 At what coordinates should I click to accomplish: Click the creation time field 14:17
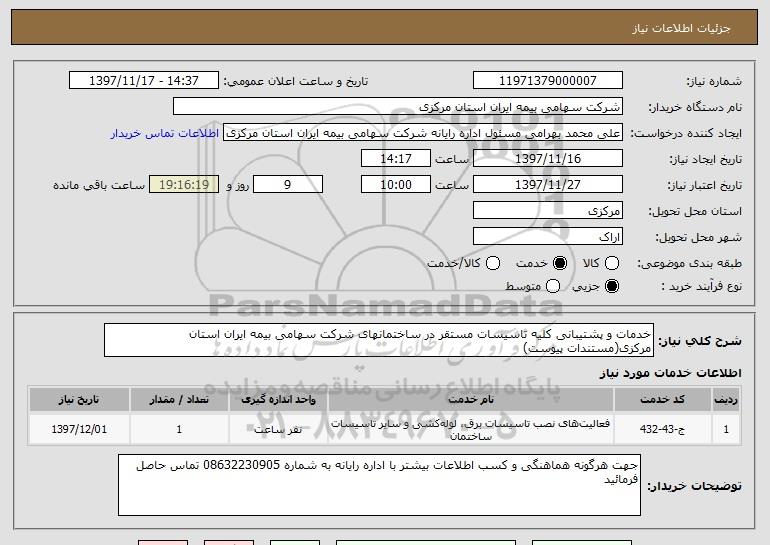pyautogui.click(x=396, y=159)
